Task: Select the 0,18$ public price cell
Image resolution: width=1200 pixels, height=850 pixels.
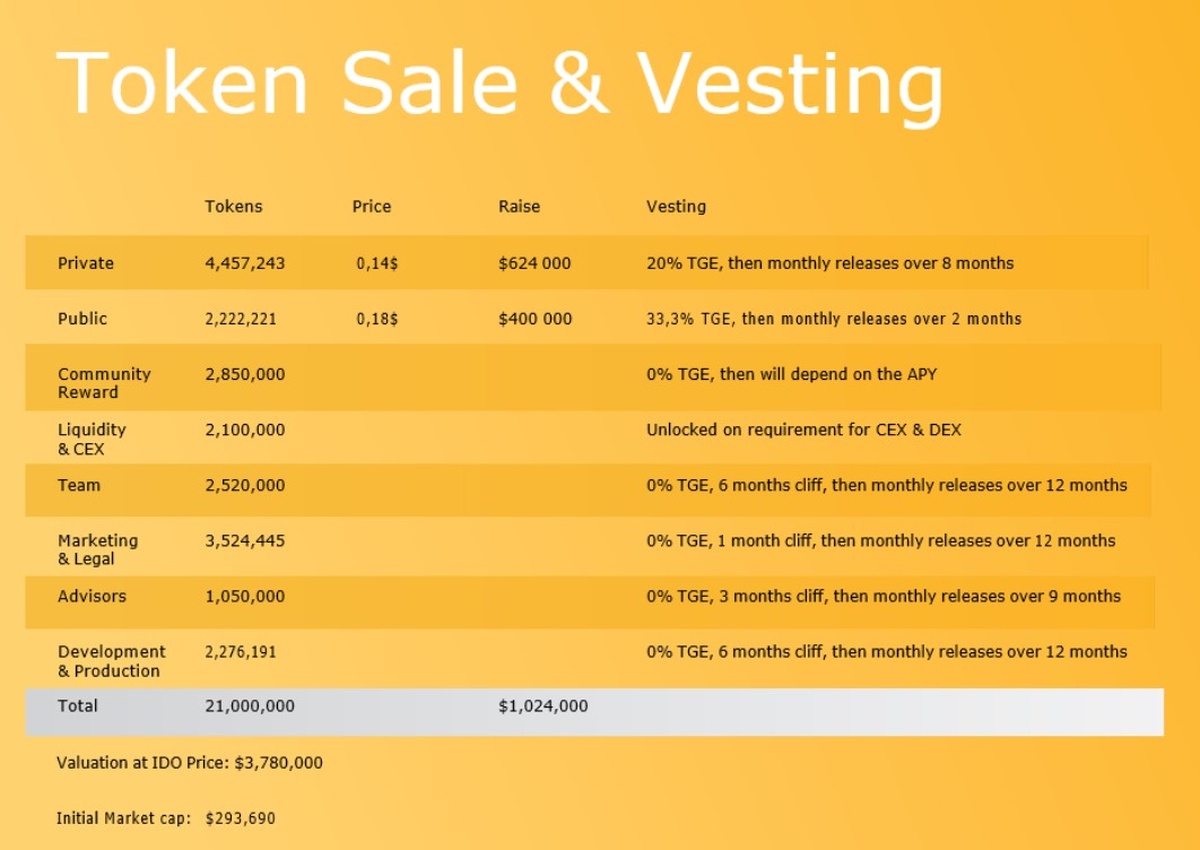Action: [377, 318]
